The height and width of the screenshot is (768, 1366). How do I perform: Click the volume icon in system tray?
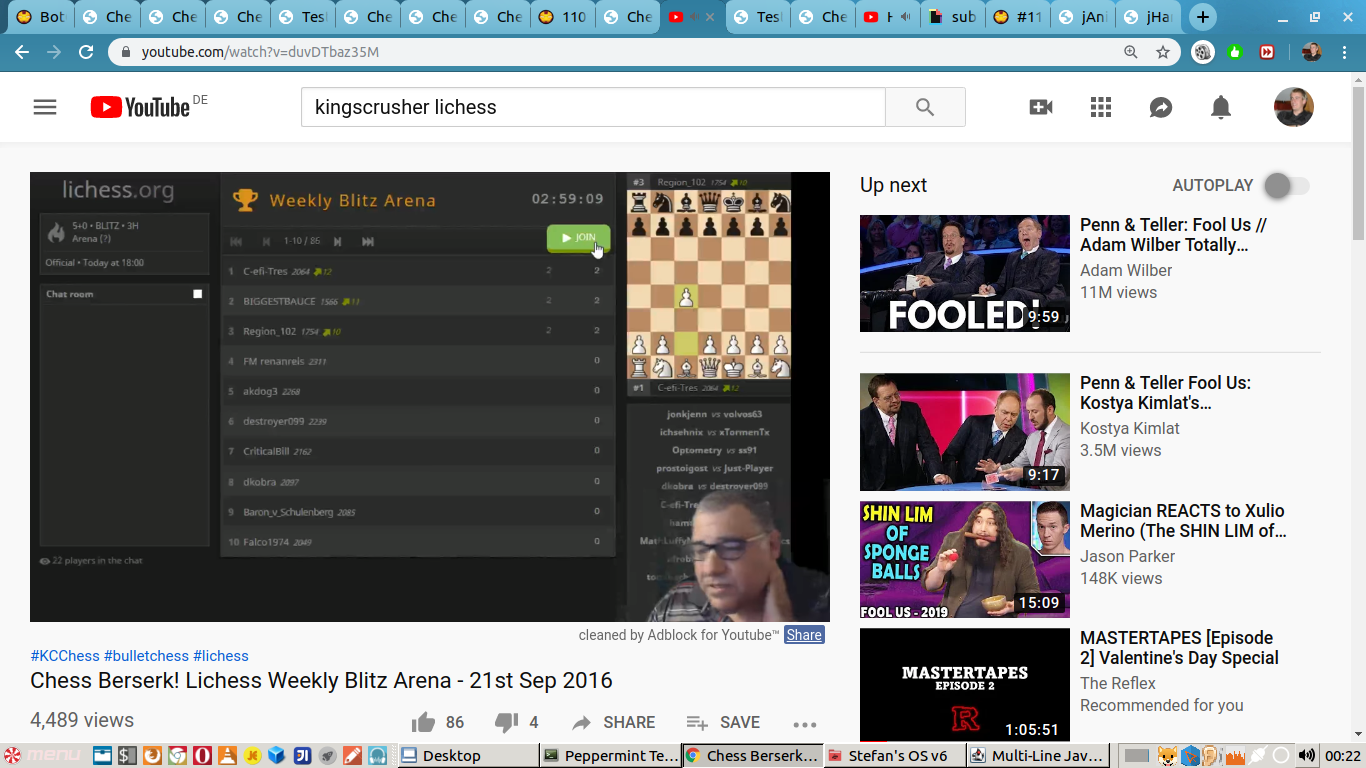1306,755
